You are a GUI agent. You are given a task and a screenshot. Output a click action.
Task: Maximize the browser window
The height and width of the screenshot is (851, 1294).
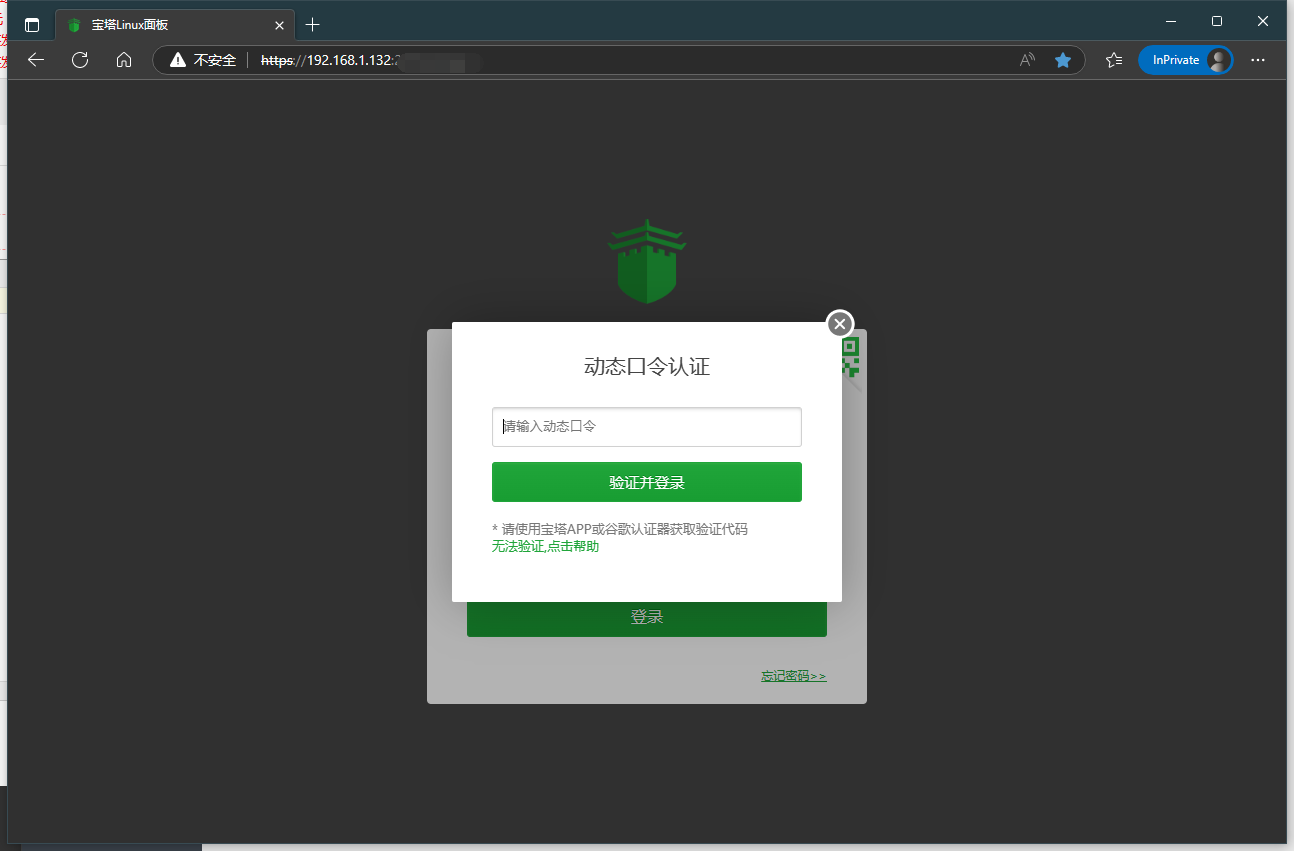point(1217,21)
